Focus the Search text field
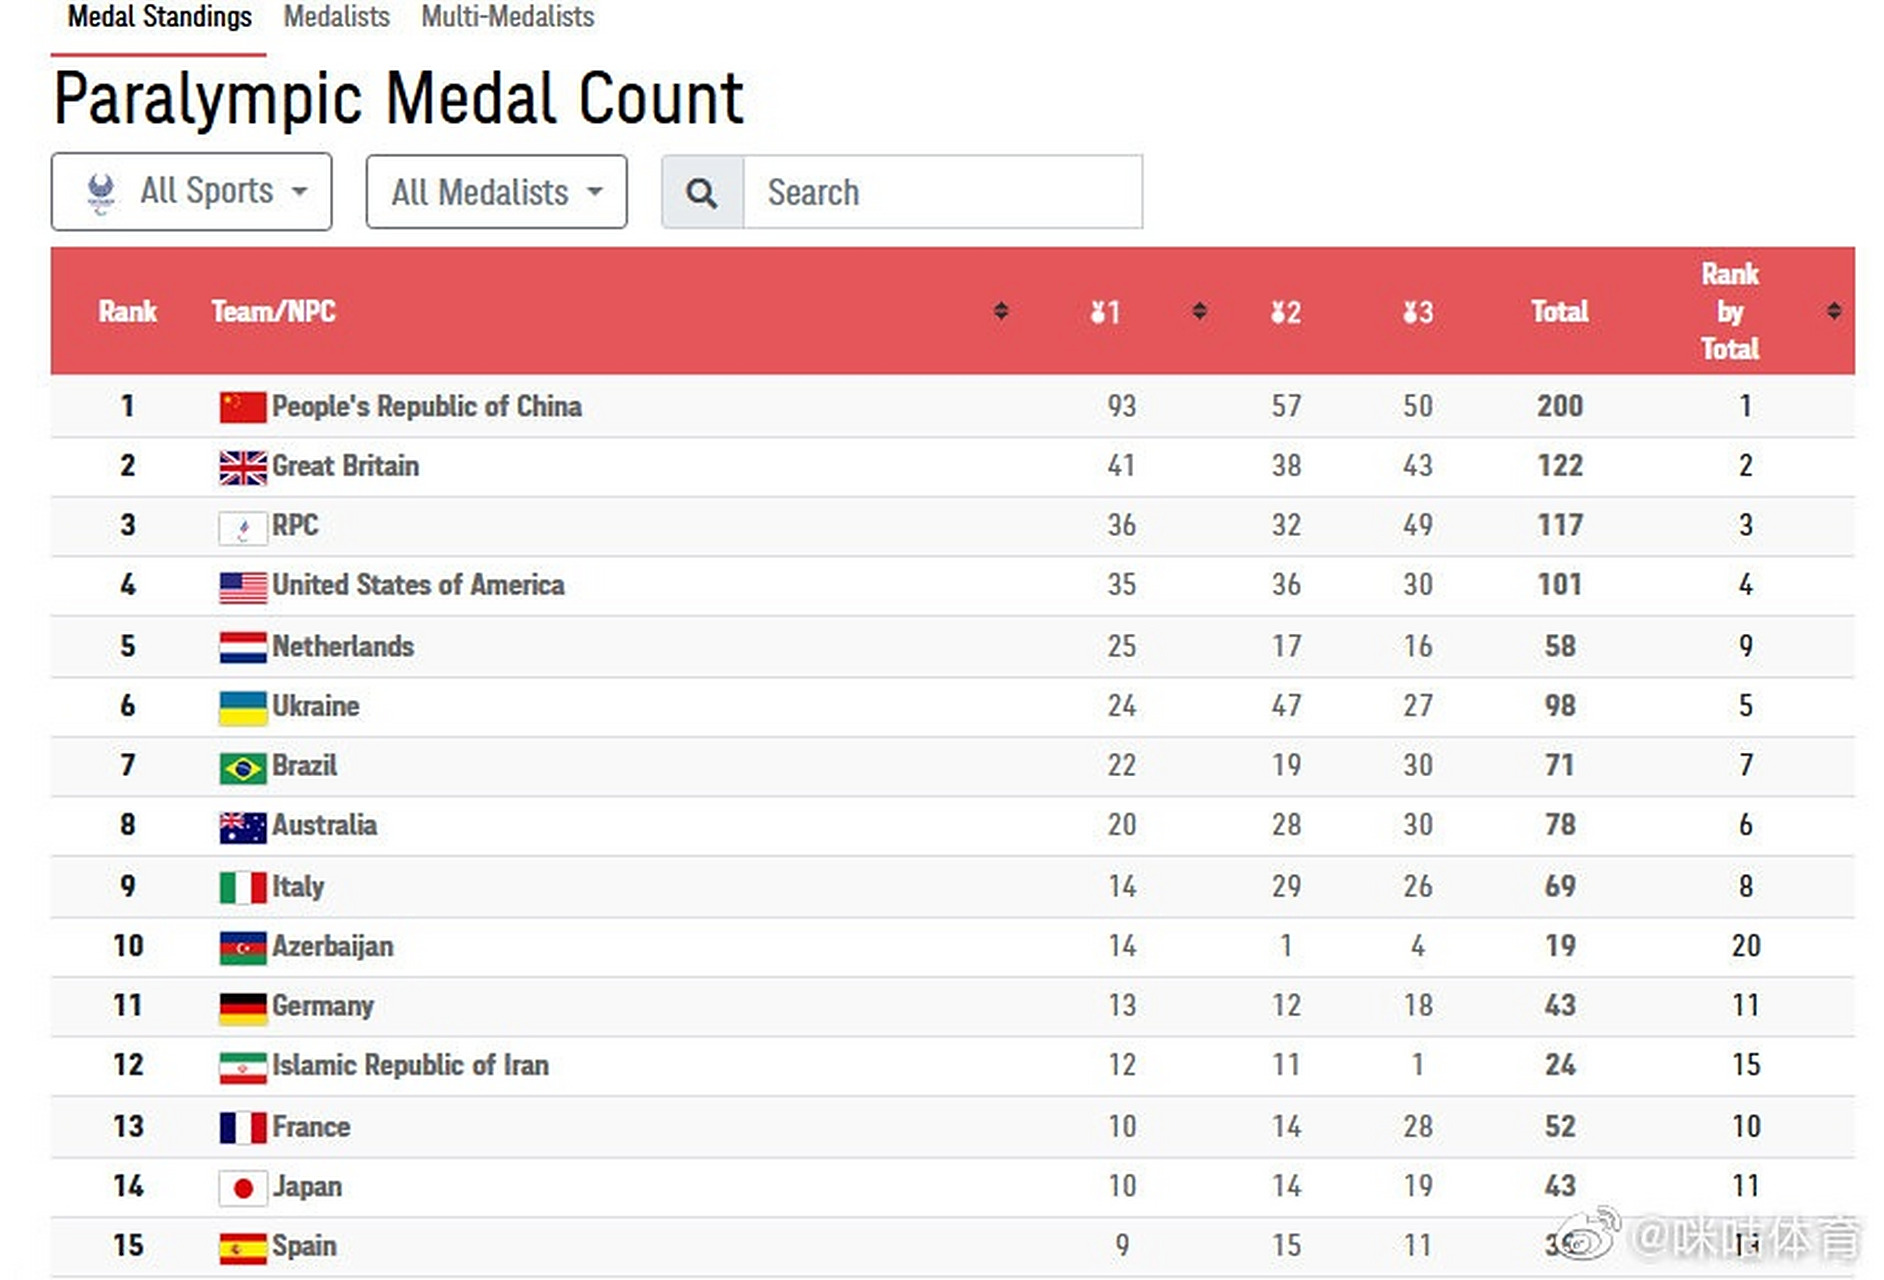Viewport: 1884px width, 1280px height. [942, 192]
